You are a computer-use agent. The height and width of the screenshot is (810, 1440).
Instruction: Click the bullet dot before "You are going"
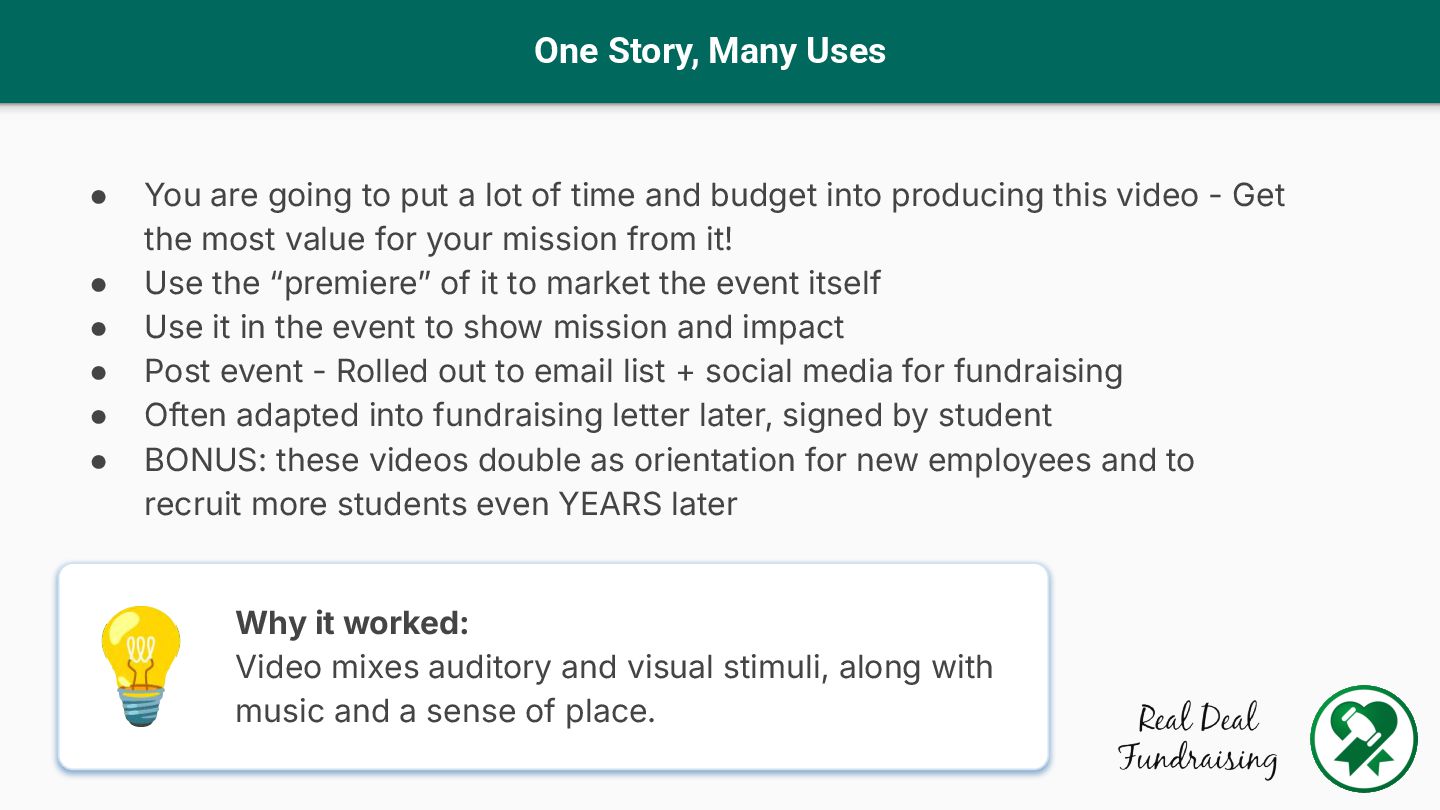99,196
